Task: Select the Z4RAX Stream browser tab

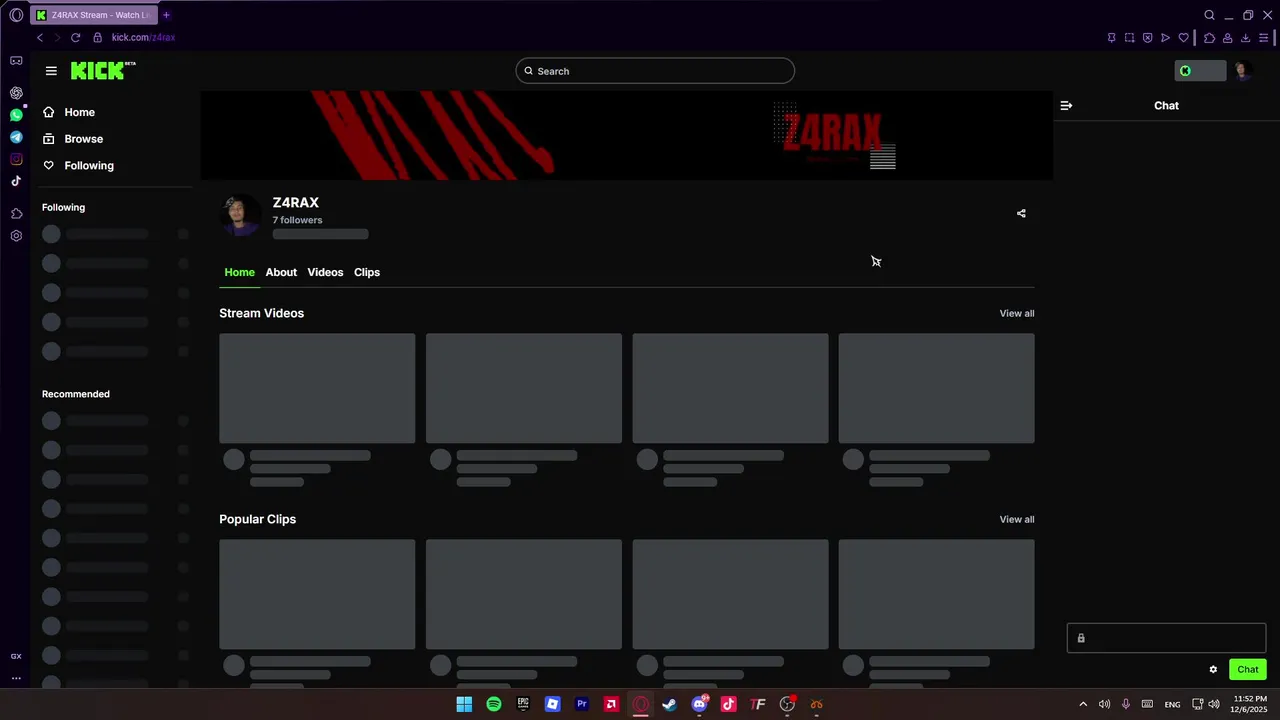Action: (93, 15)
